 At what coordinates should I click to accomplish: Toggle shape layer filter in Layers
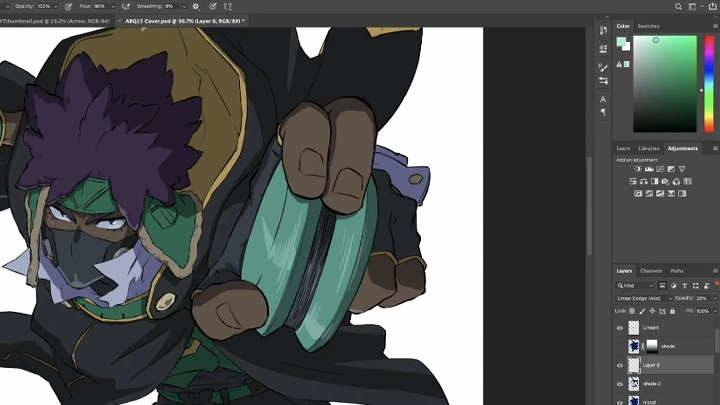point(695,286)
